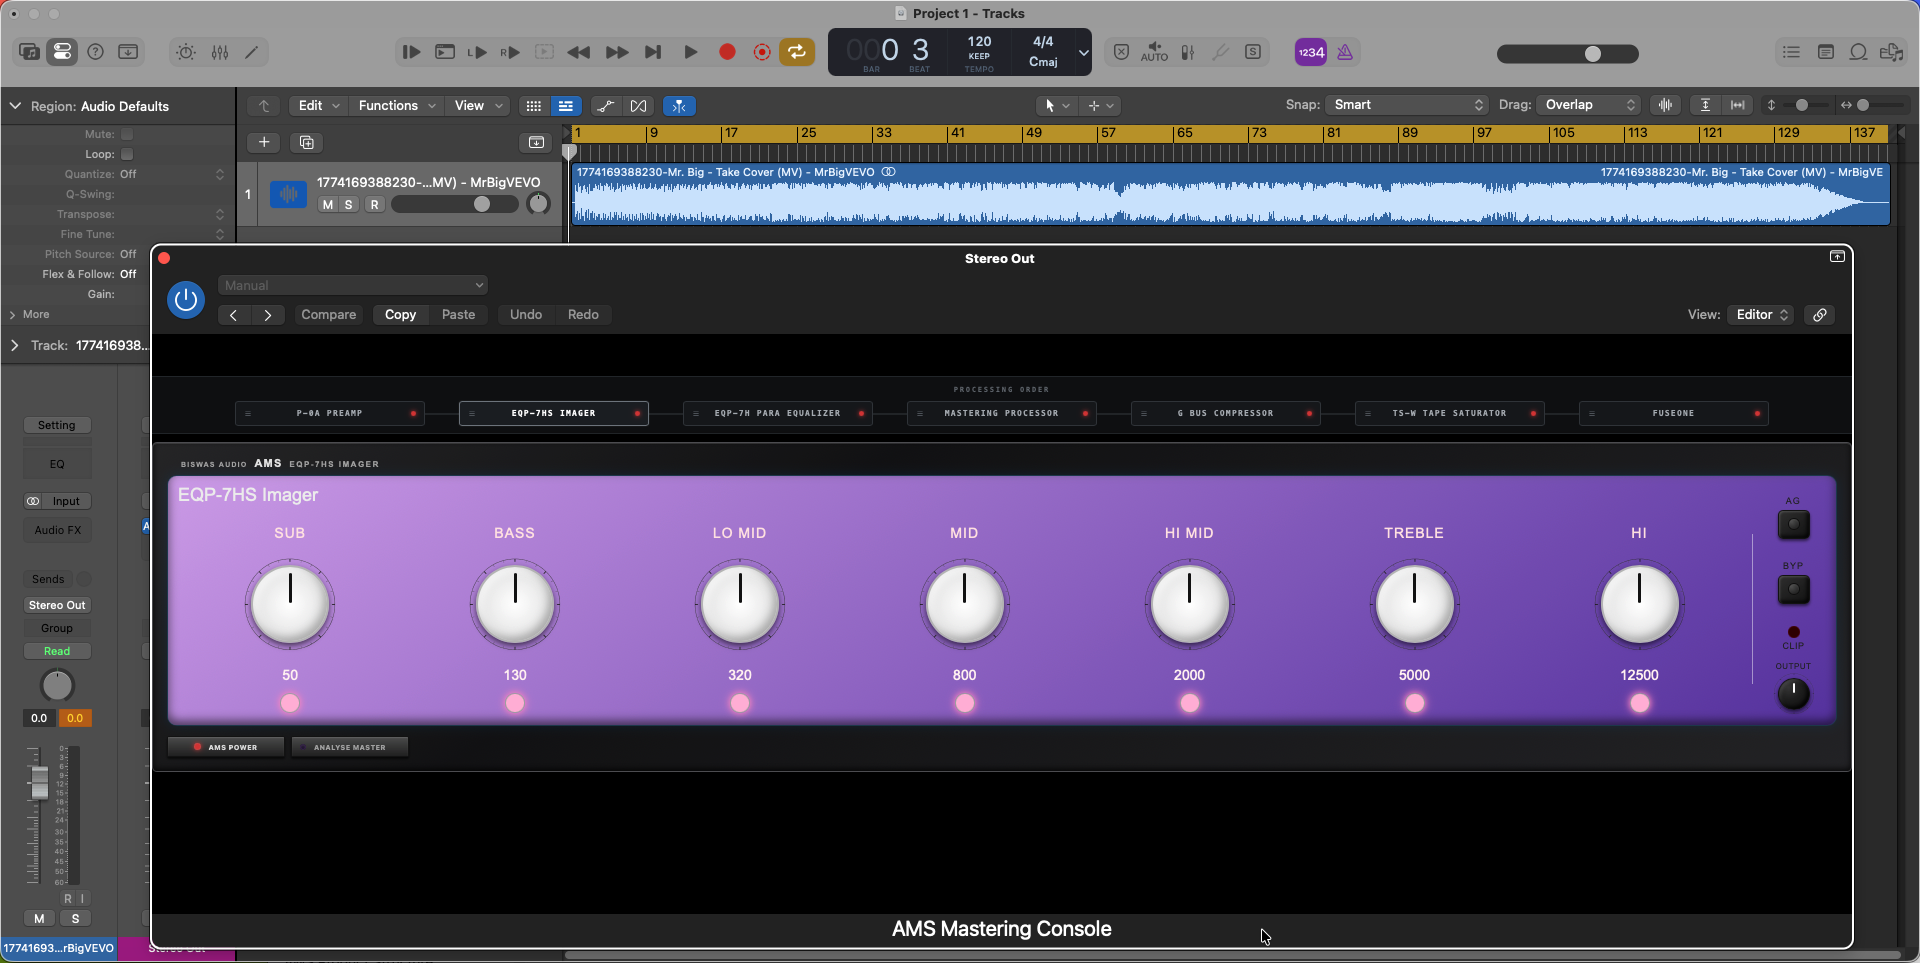Viewport: 1920px width, 963px height.
Task: Toggle the BYP bypass button in the imager
Action: (1793, 590)
